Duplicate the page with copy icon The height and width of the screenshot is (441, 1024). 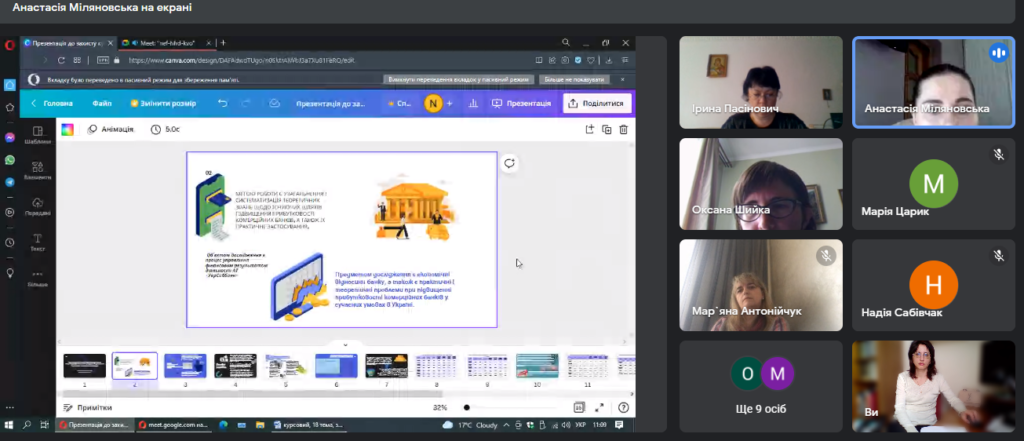pos(607,129)
